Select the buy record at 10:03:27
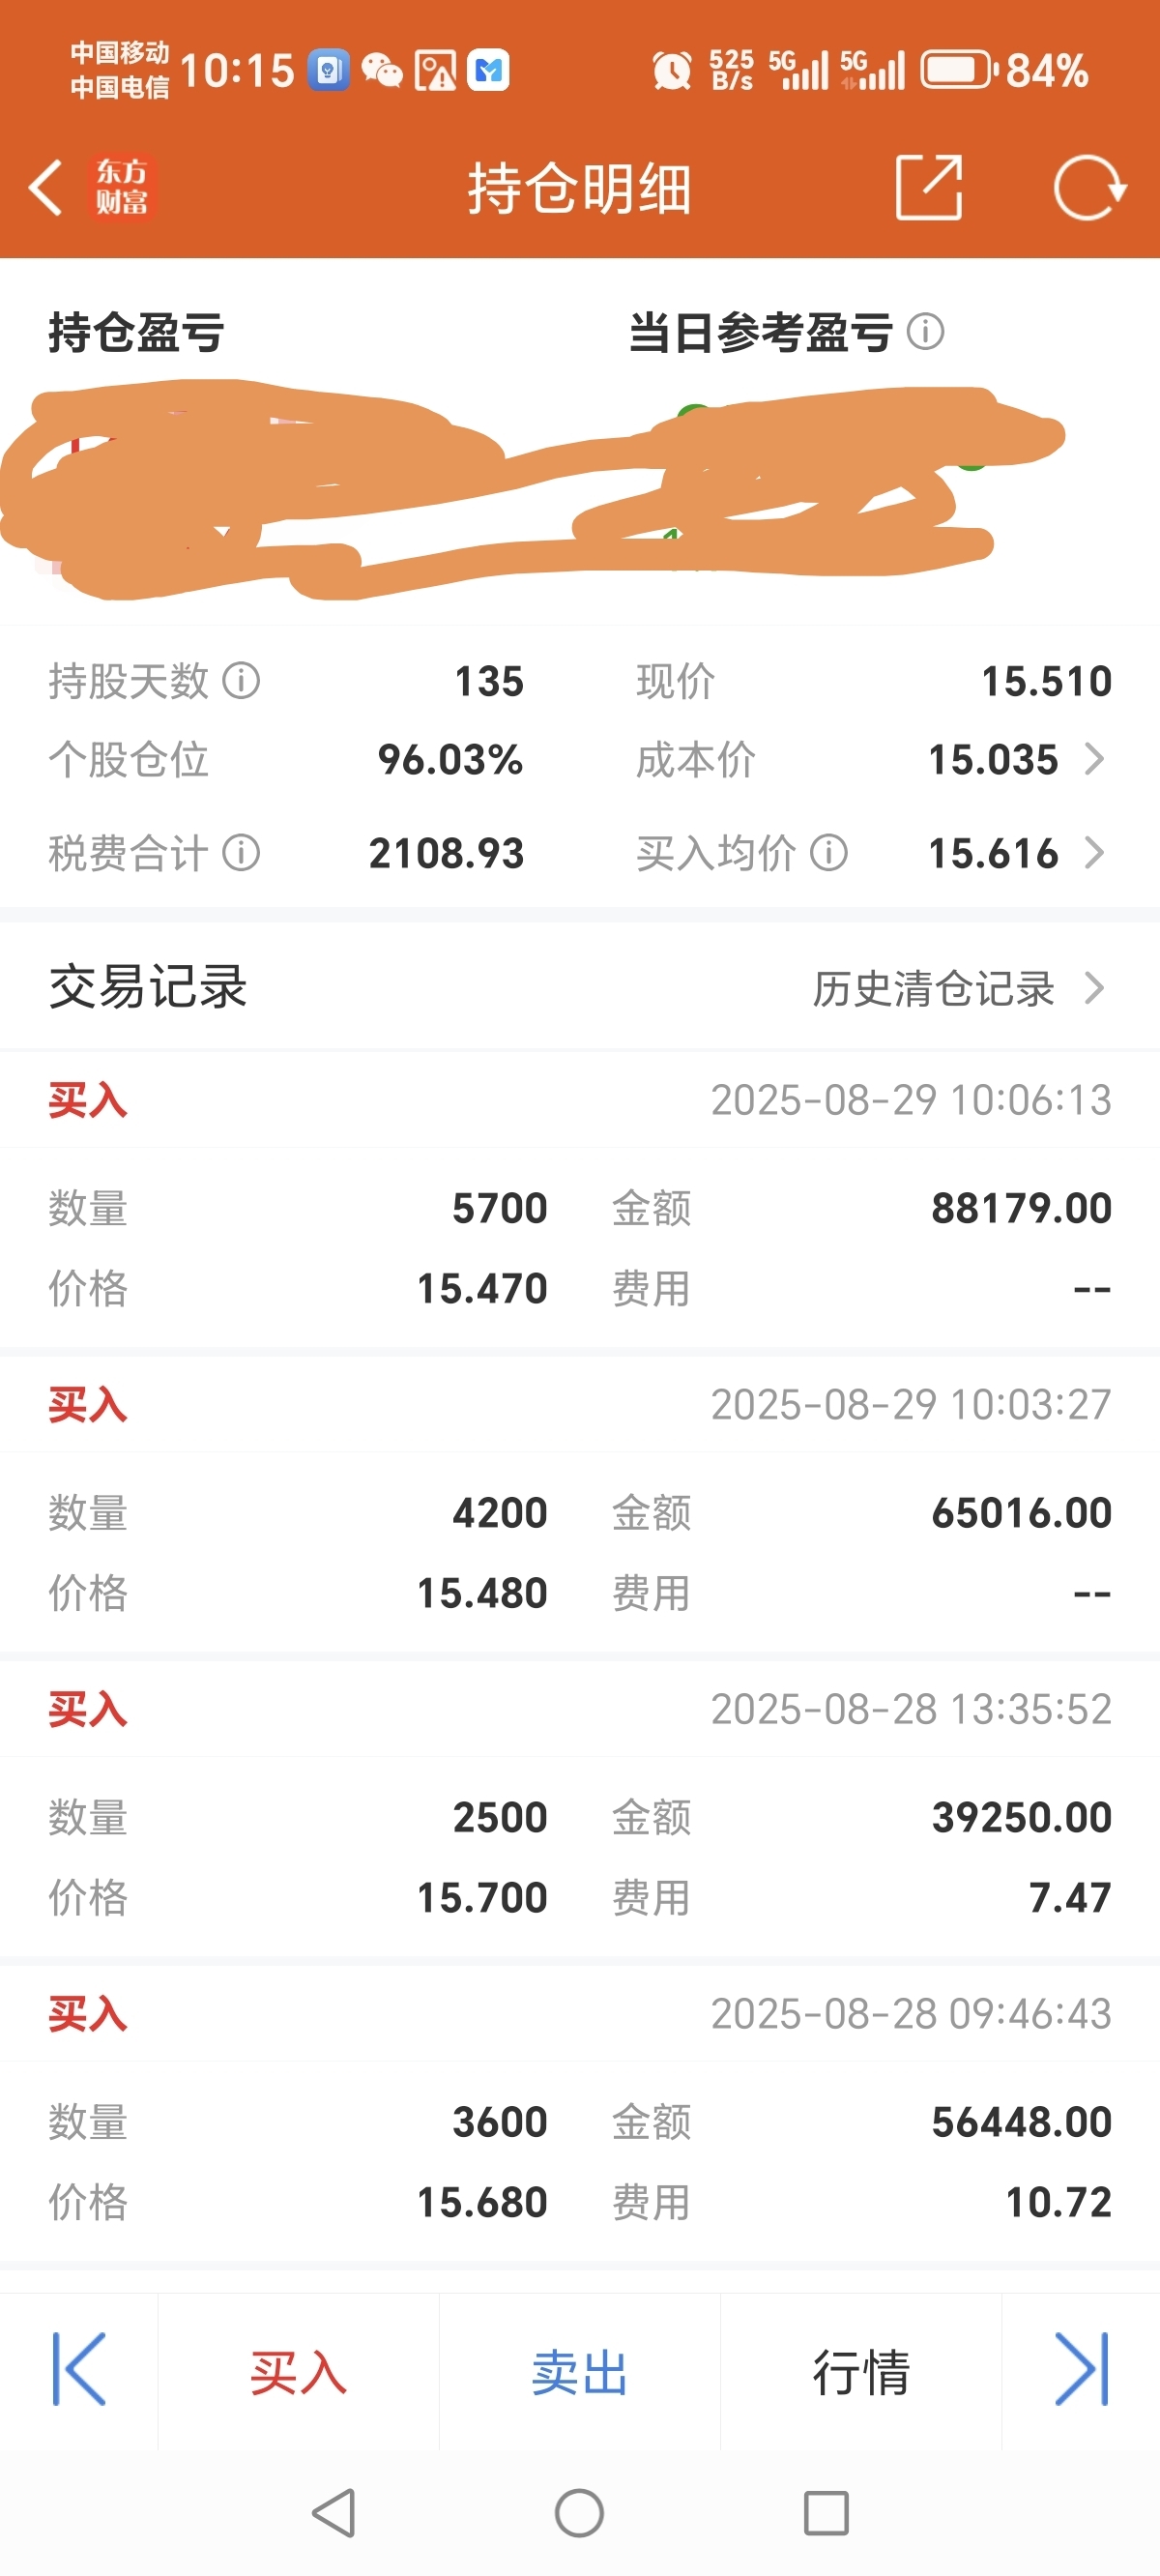 pos(580,1505)
